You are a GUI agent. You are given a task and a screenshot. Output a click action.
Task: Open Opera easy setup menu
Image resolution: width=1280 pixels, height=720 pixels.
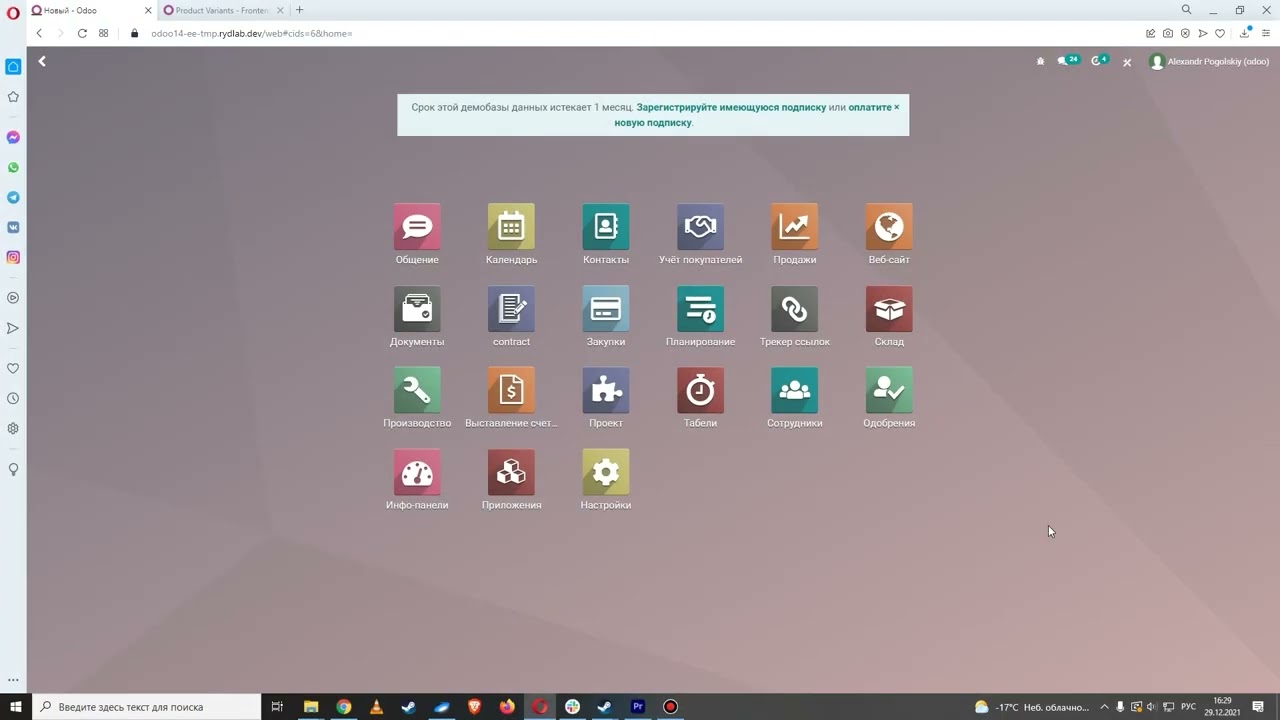pos(1265,33)
